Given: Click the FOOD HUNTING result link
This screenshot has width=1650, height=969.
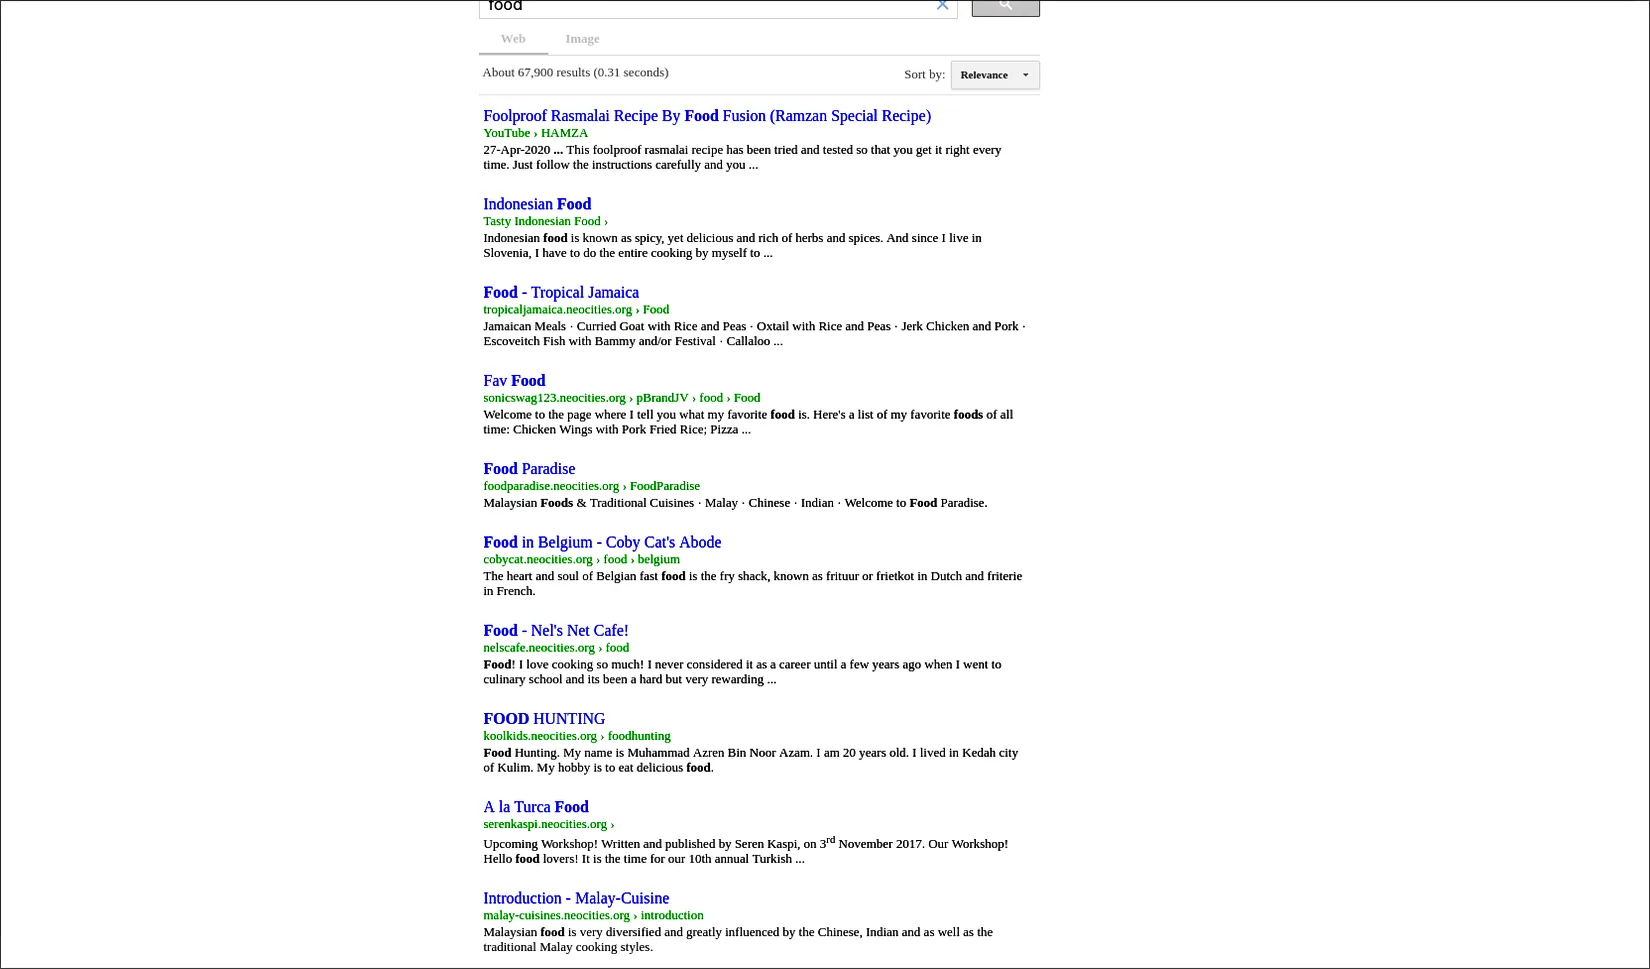Looking at the screenshot, I should tap(544, 718).
